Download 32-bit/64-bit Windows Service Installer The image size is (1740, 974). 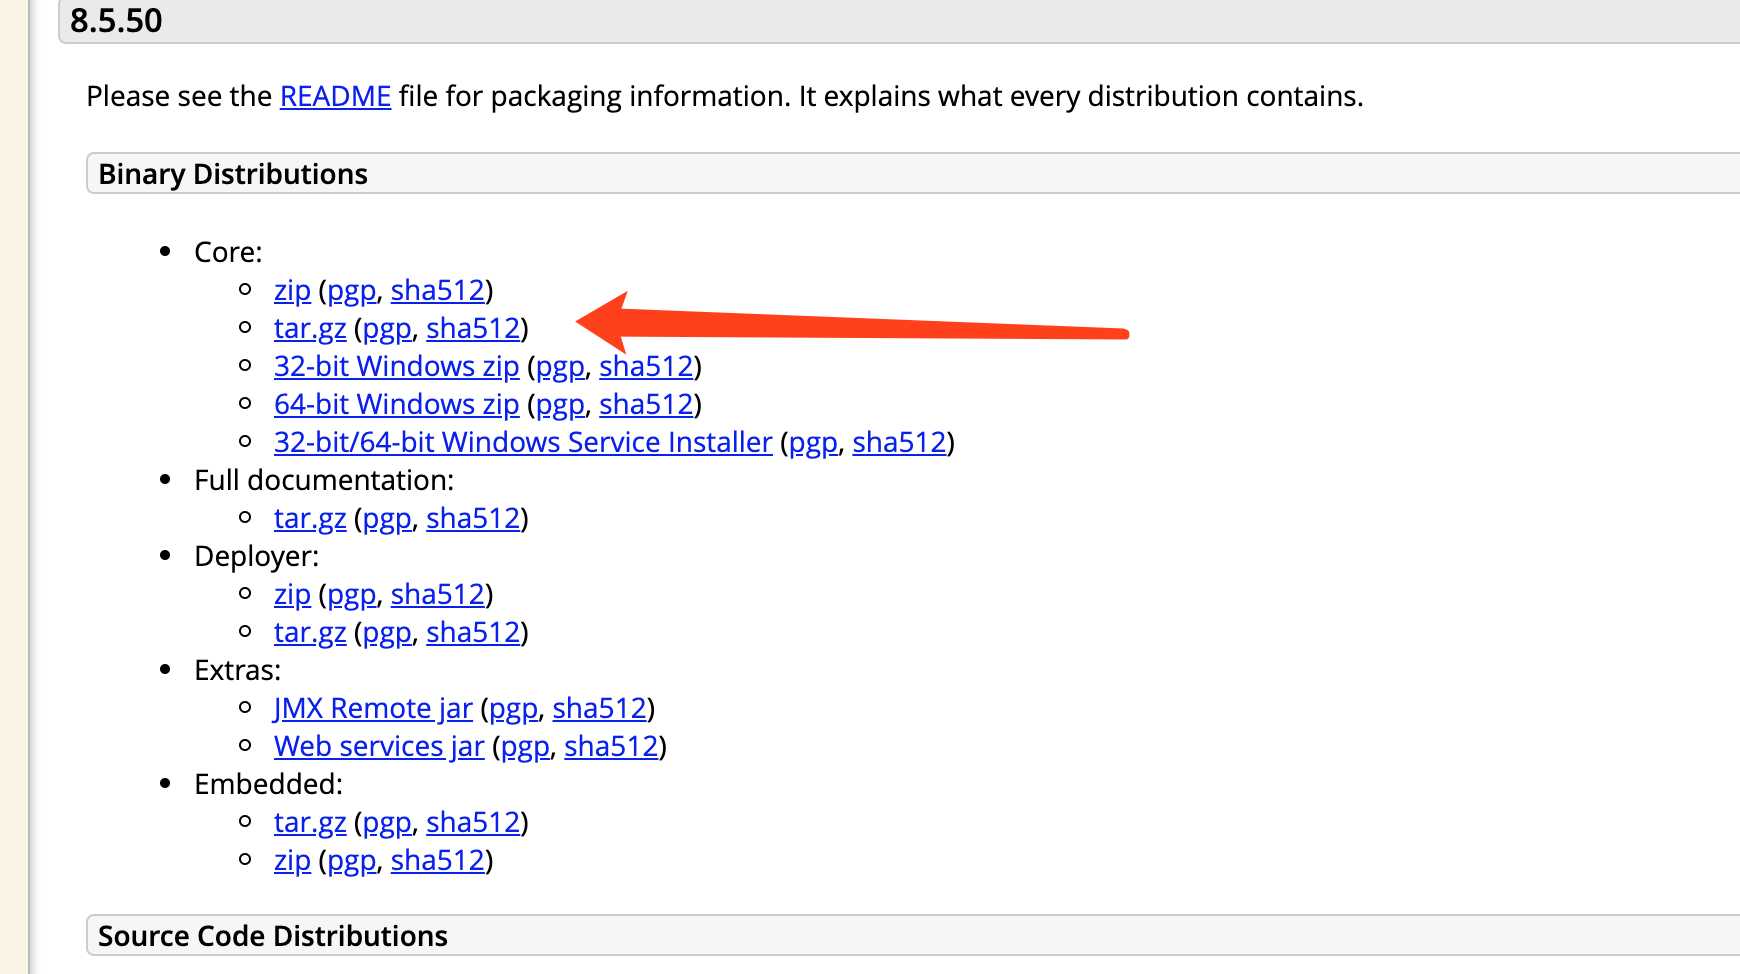pyautogui.click(x=523, y=443)
